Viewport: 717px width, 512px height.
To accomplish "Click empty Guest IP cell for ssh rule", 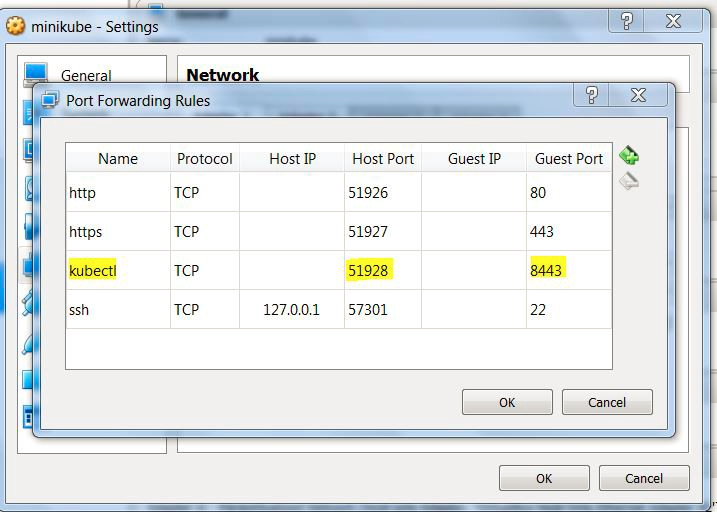I will pyautogui.click(x=474, y=309).
